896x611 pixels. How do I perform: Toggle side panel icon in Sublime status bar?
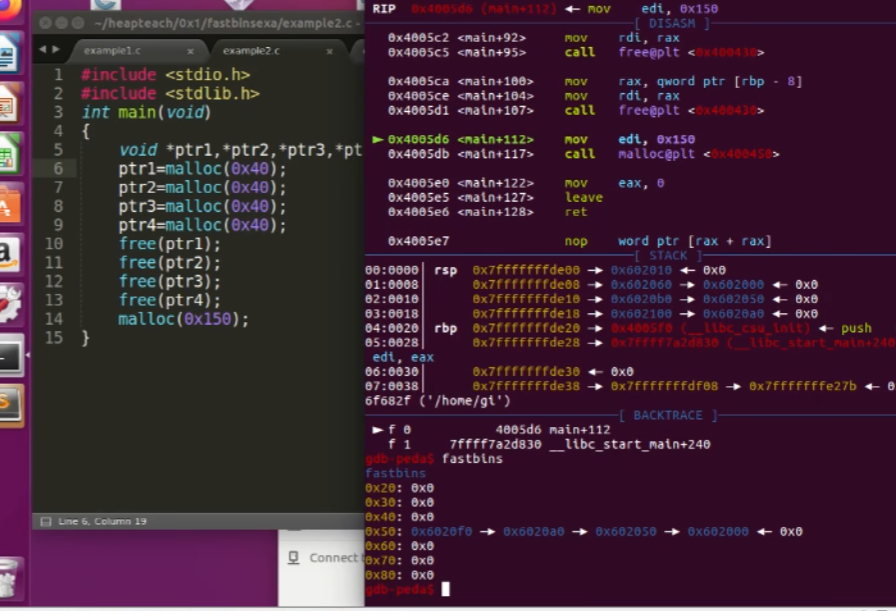(45, 522)
